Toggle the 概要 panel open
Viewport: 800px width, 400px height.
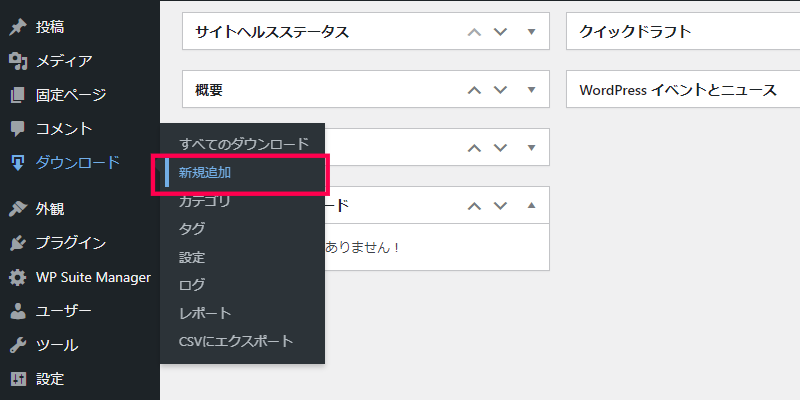tap(532, 90)
